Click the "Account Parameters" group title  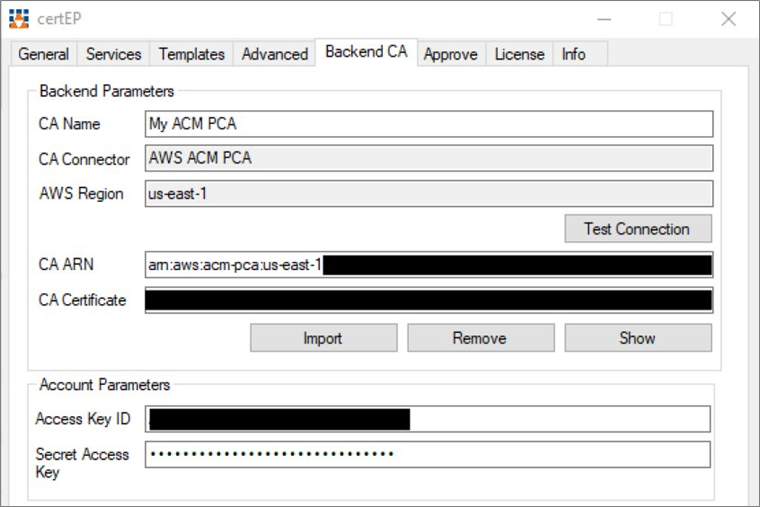[x=105, y=385]
